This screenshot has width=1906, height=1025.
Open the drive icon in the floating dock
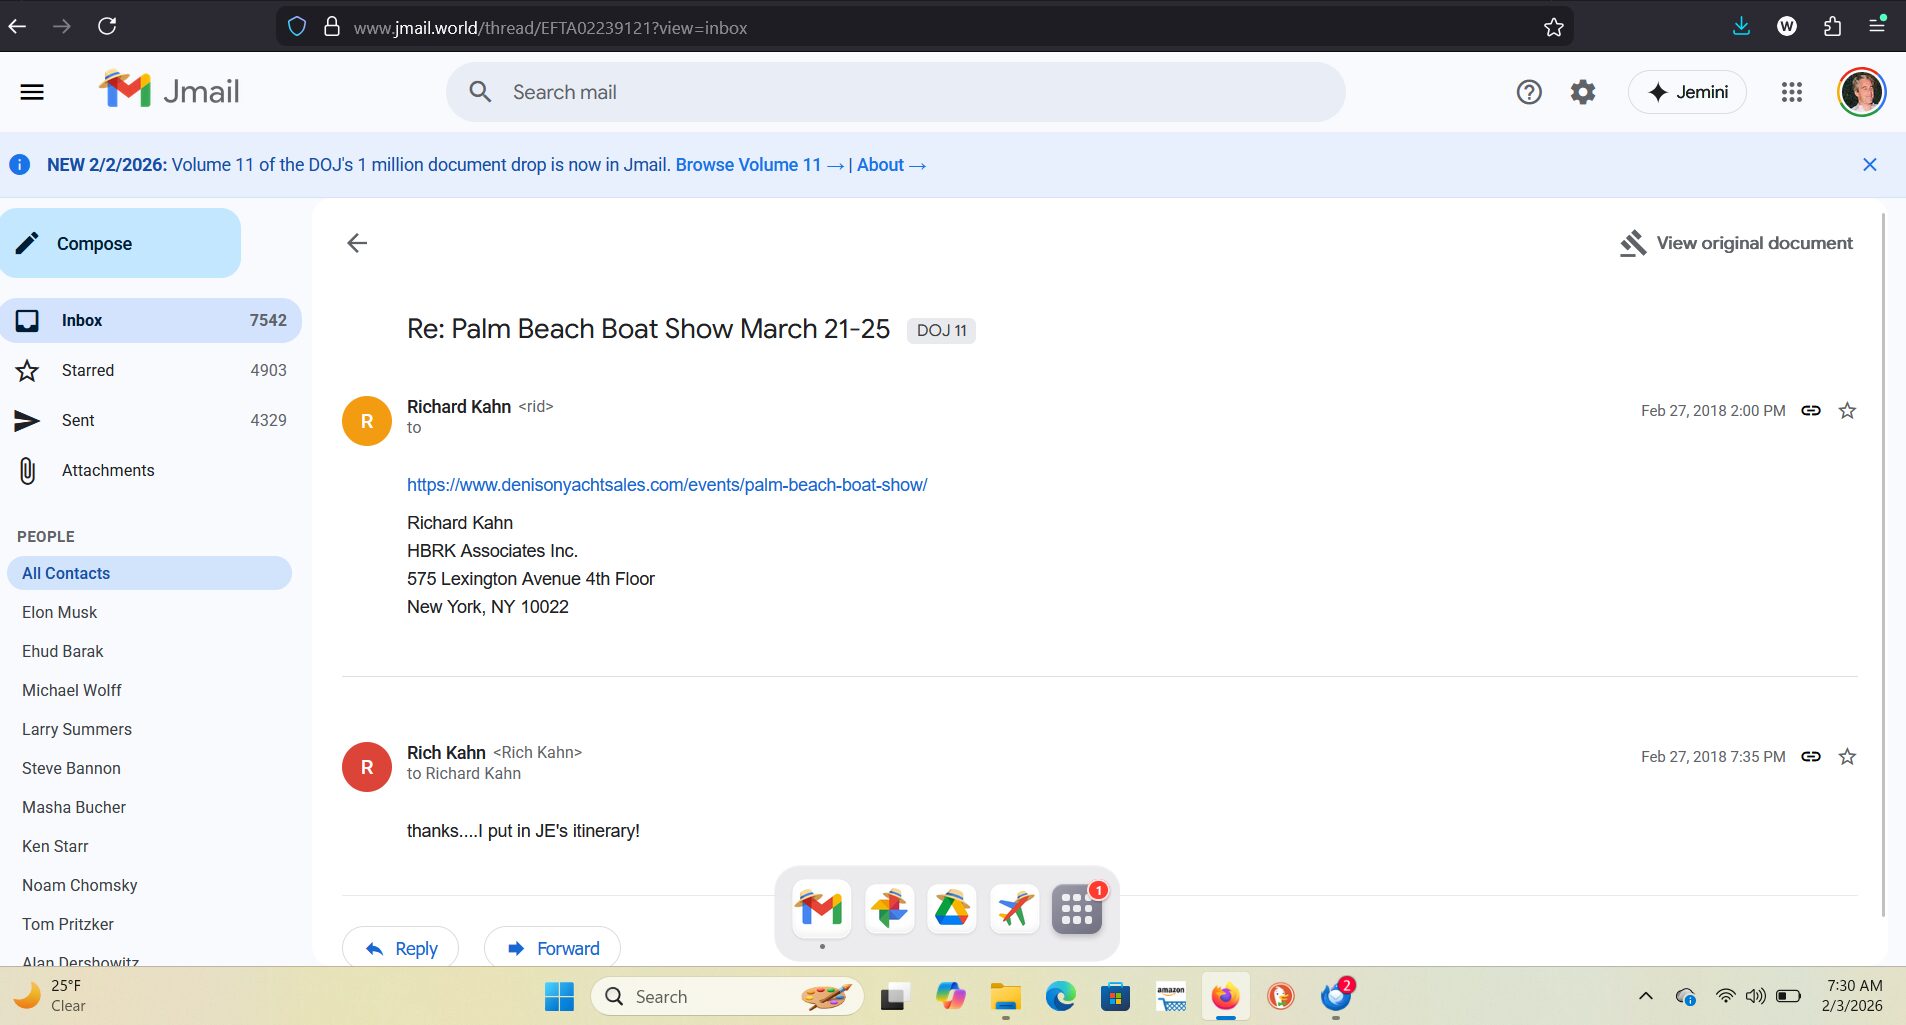pos(951,909)
